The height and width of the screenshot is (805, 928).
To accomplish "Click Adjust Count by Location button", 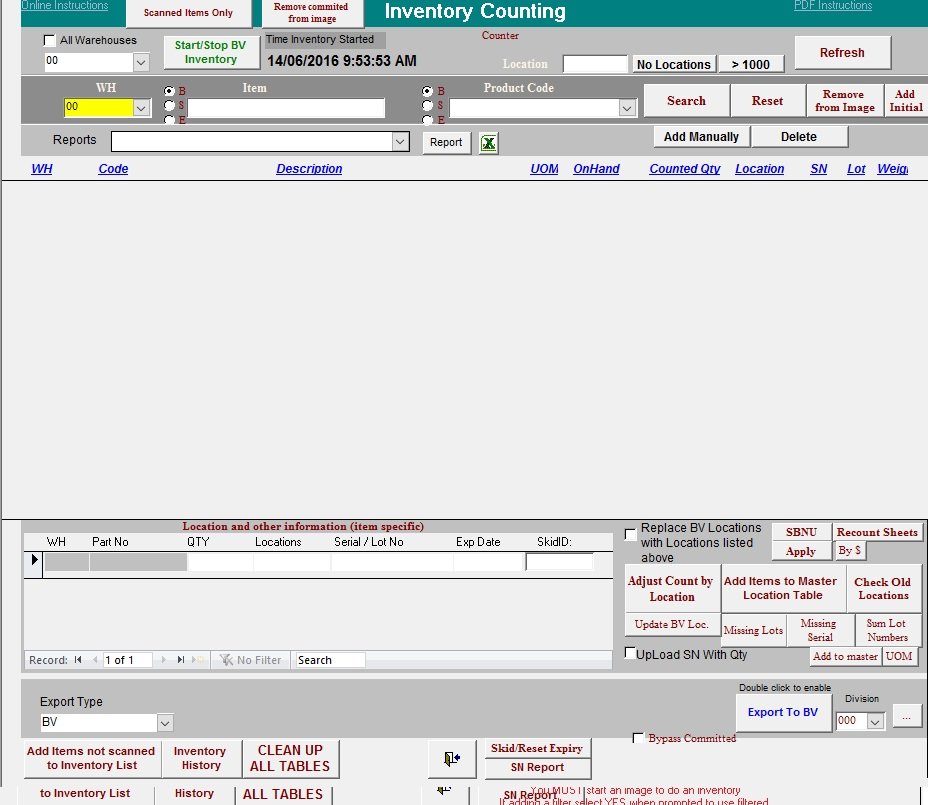I will tap(672, 589).
